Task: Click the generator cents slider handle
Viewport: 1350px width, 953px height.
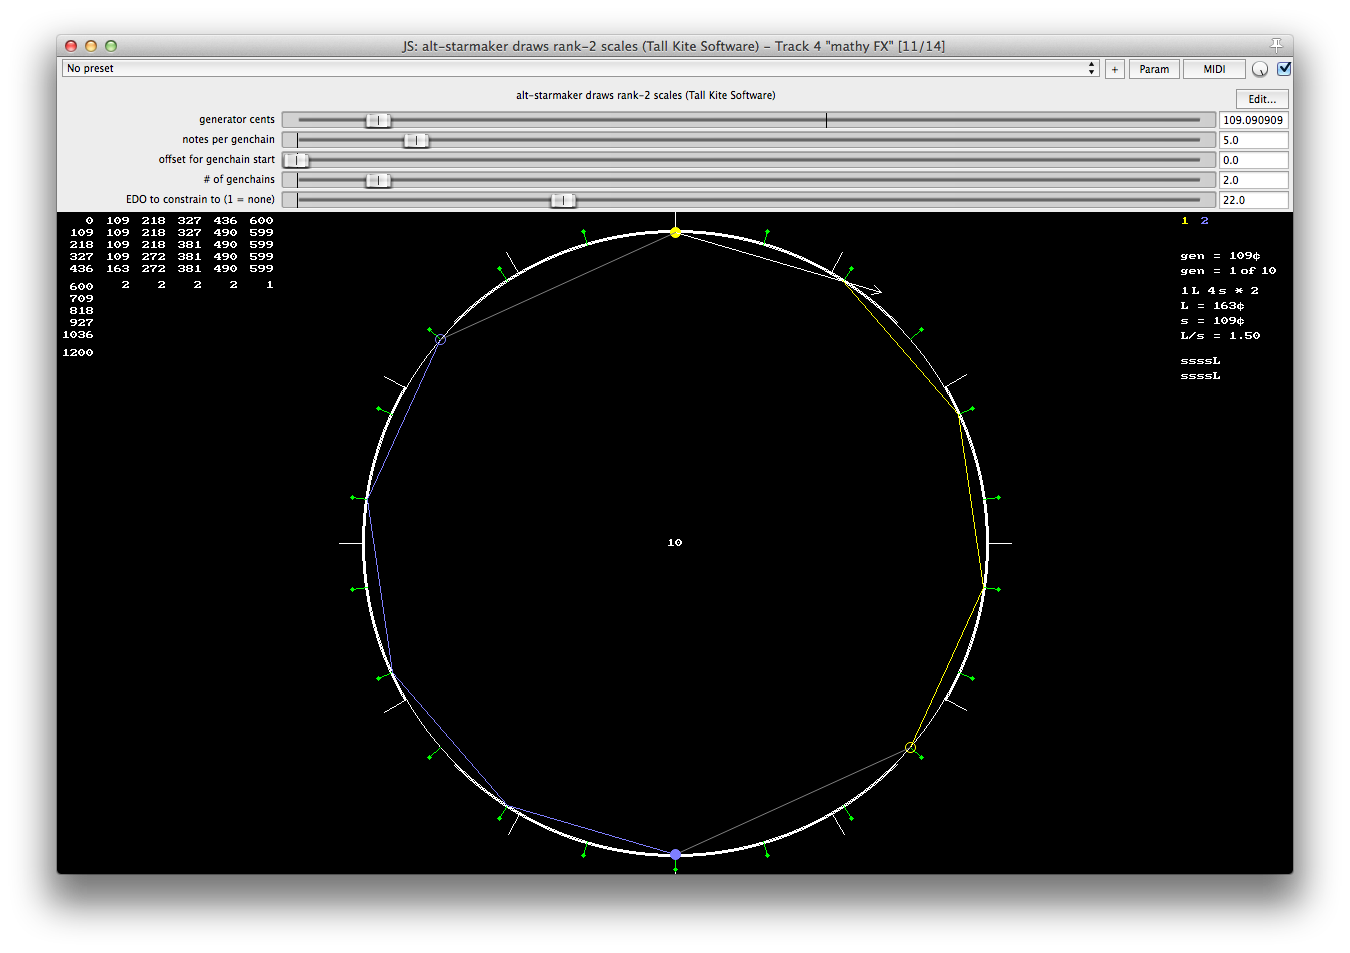Action: [x=378, y=120]
